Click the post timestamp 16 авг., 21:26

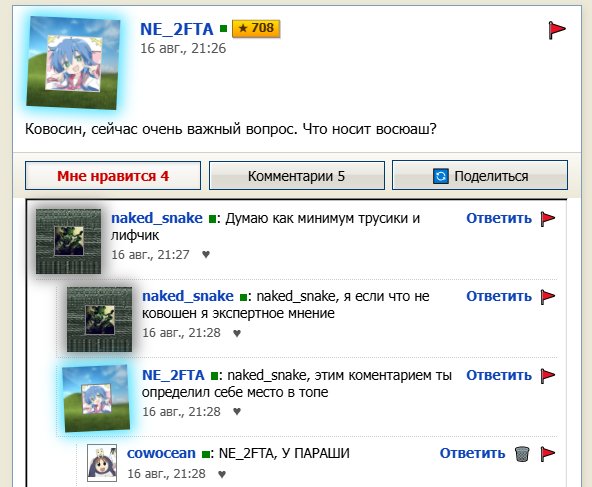pyautogui.click(x=183, y=49)
